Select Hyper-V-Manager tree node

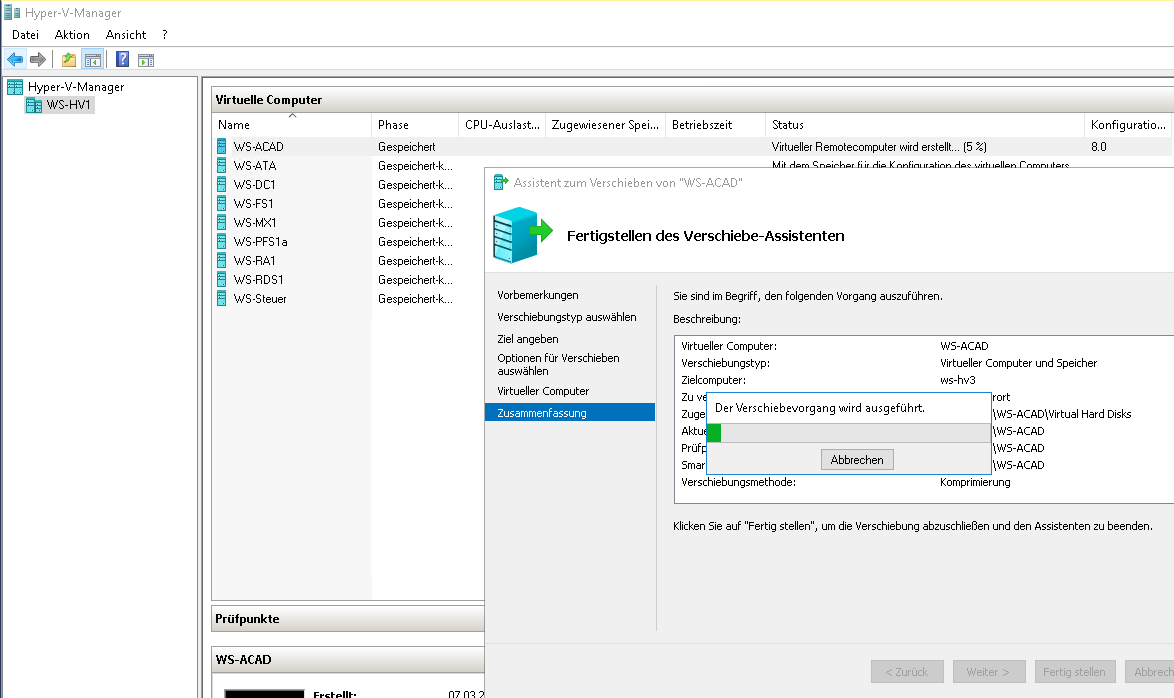point(76,87)
